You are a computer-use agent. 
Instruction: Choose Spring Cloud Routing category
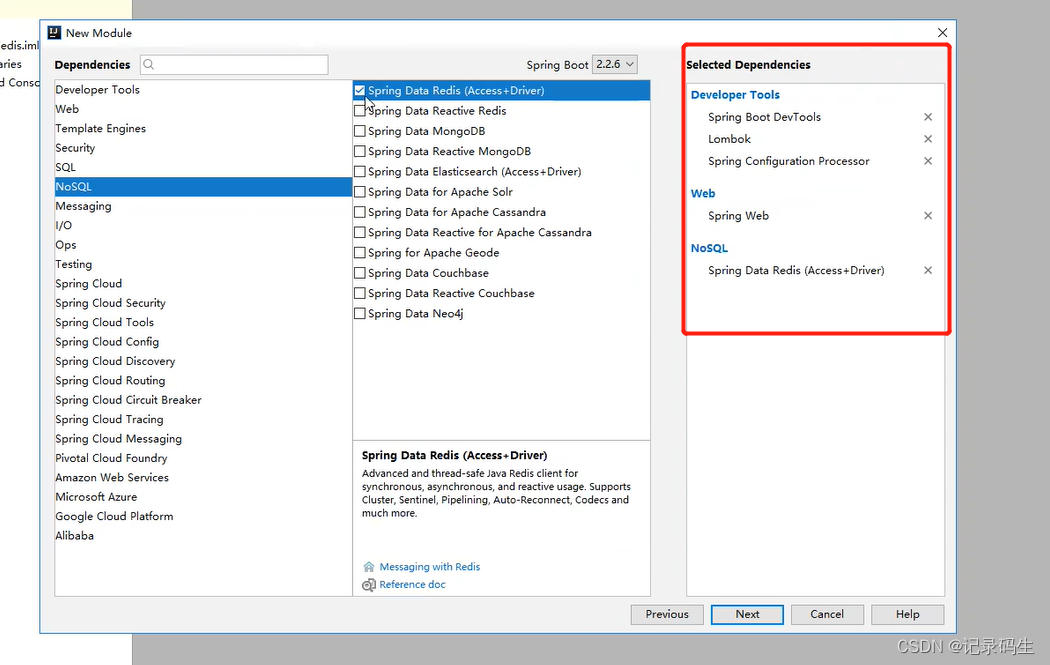pos(203,381)
